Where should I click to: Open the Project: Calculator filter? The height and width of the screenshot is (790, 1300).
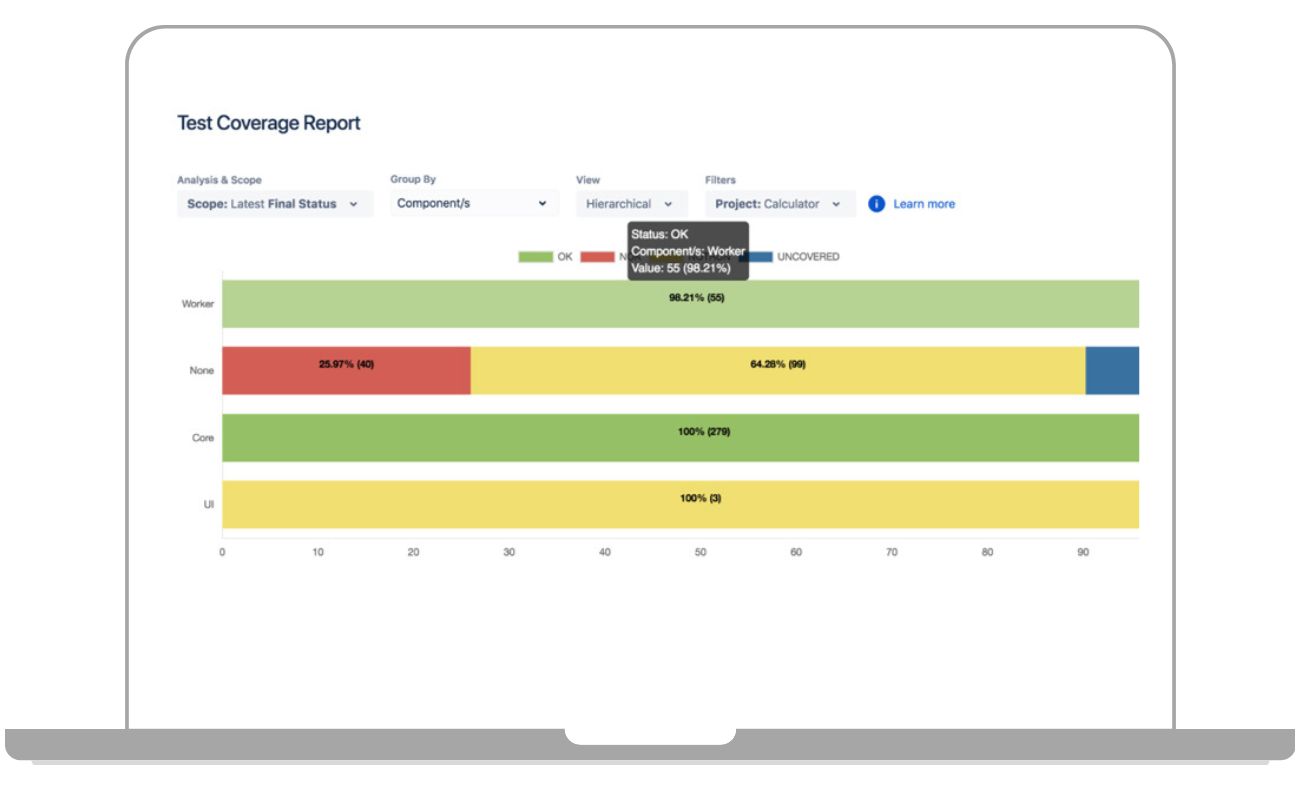point(779,204)
